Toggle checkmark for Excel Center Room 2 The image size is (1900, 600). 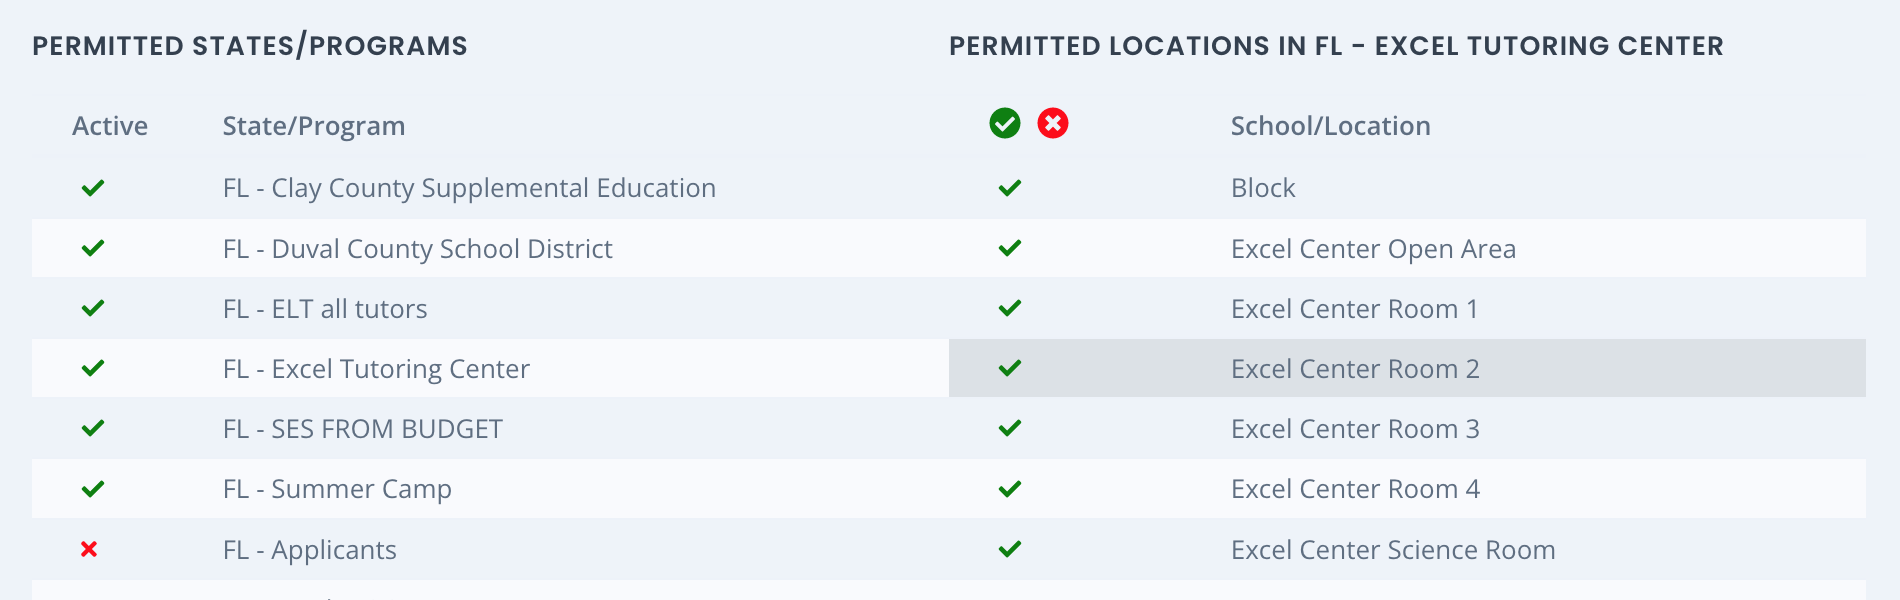pyautogui.click(x=1010, y=368)
